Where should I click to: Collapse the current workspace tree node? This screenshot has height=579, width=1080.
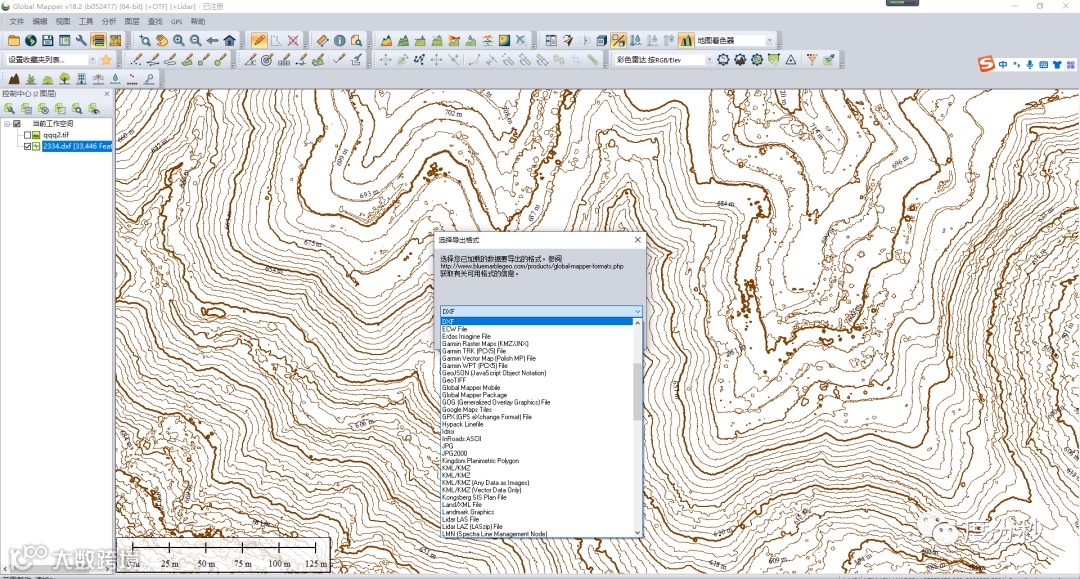6,124
